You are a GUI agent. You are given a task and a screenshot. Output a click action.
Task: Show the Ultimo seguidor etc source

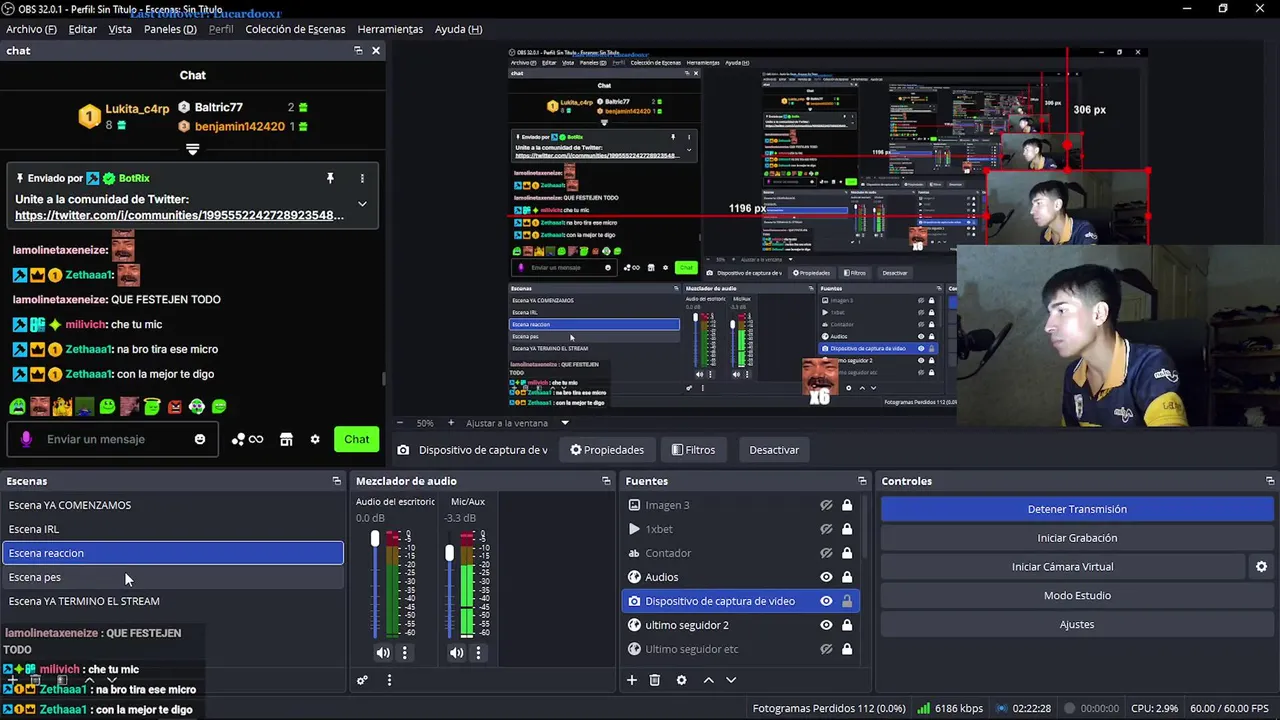pos(826,649)
